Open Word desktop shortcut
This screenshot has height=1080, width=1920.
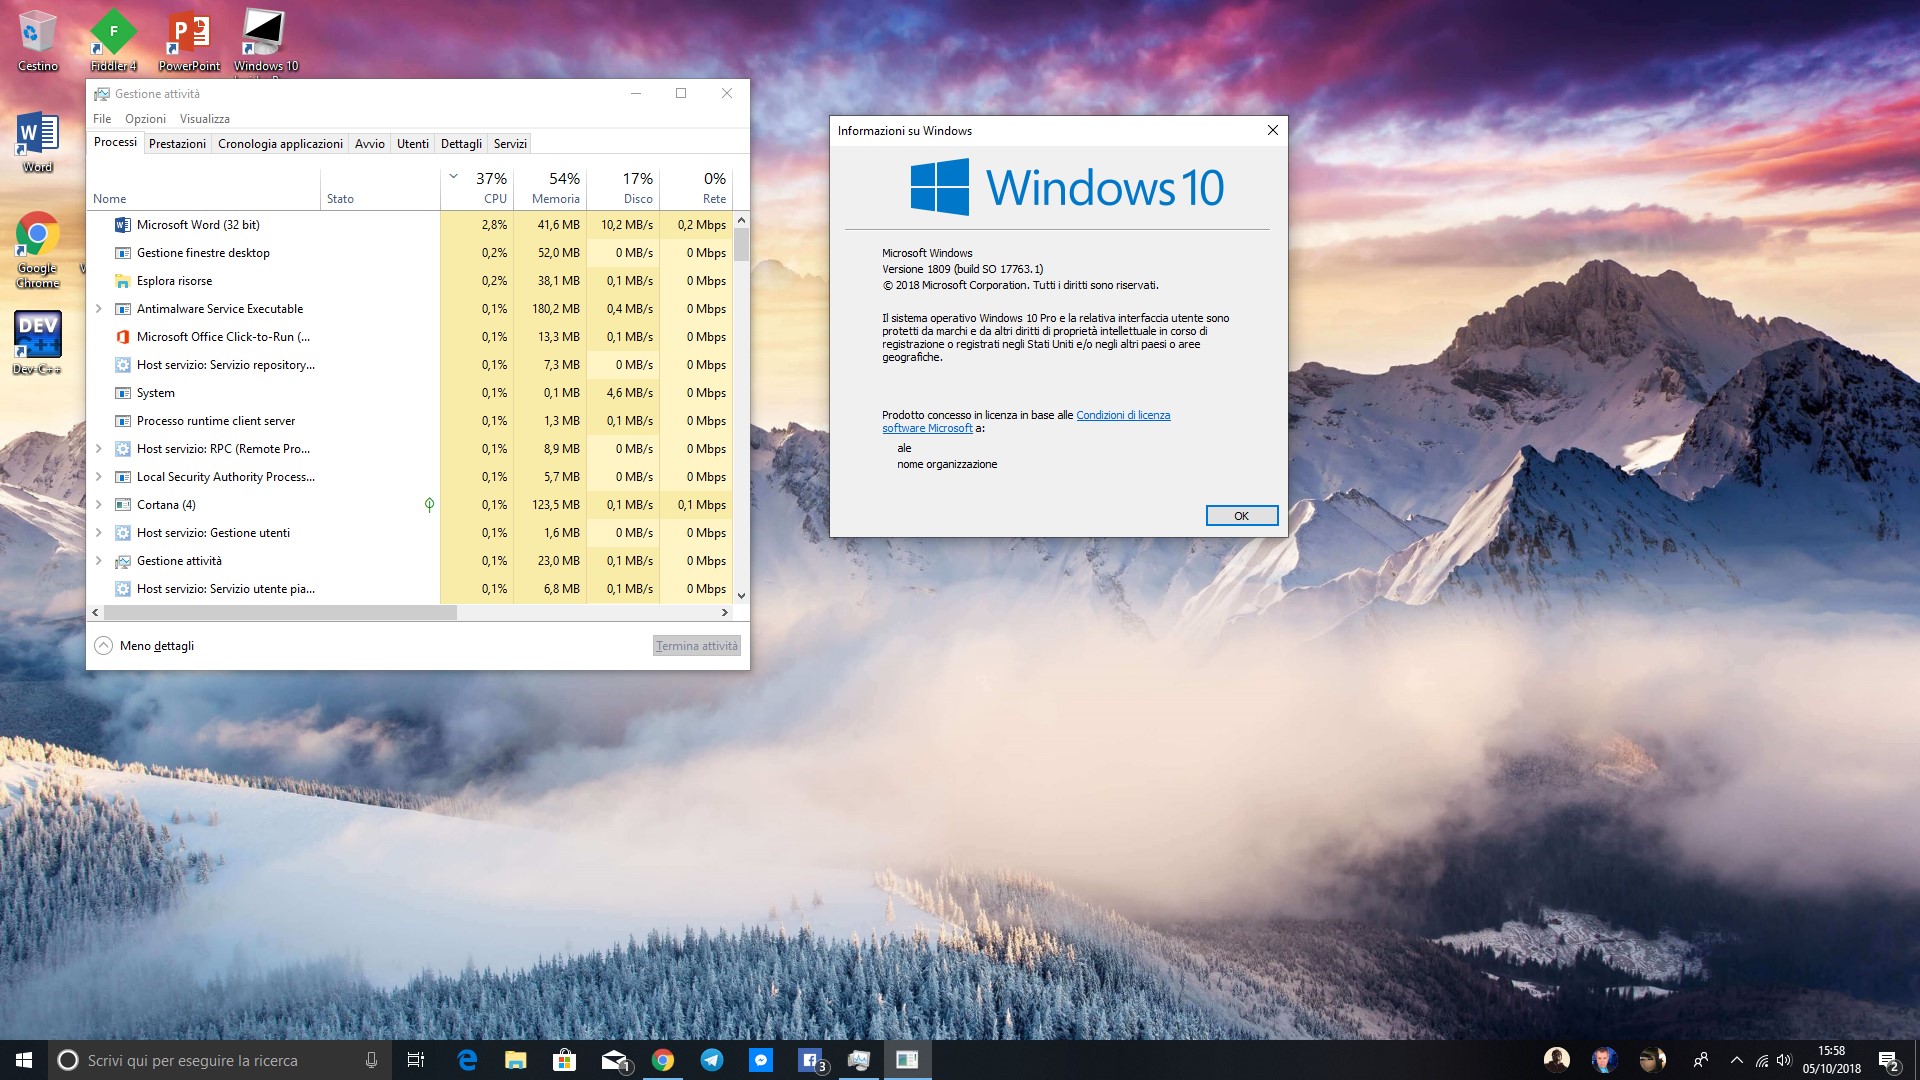[37, 142]
